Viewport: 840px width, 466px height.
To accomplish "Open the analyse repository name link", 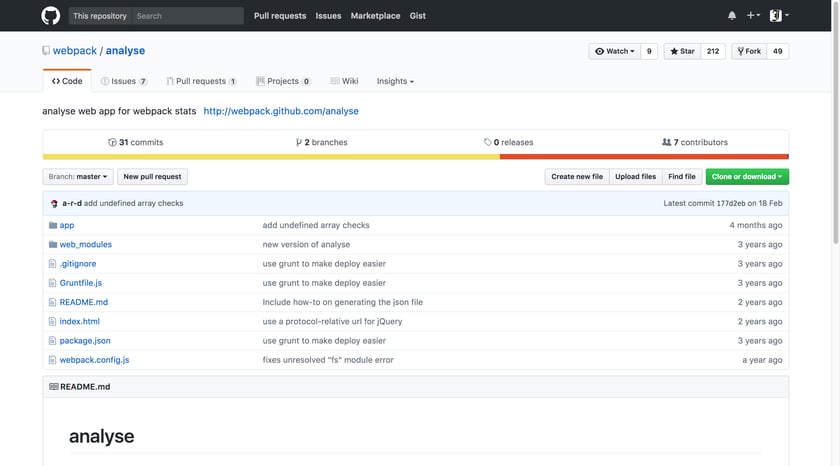I will (x=125, y=50).
